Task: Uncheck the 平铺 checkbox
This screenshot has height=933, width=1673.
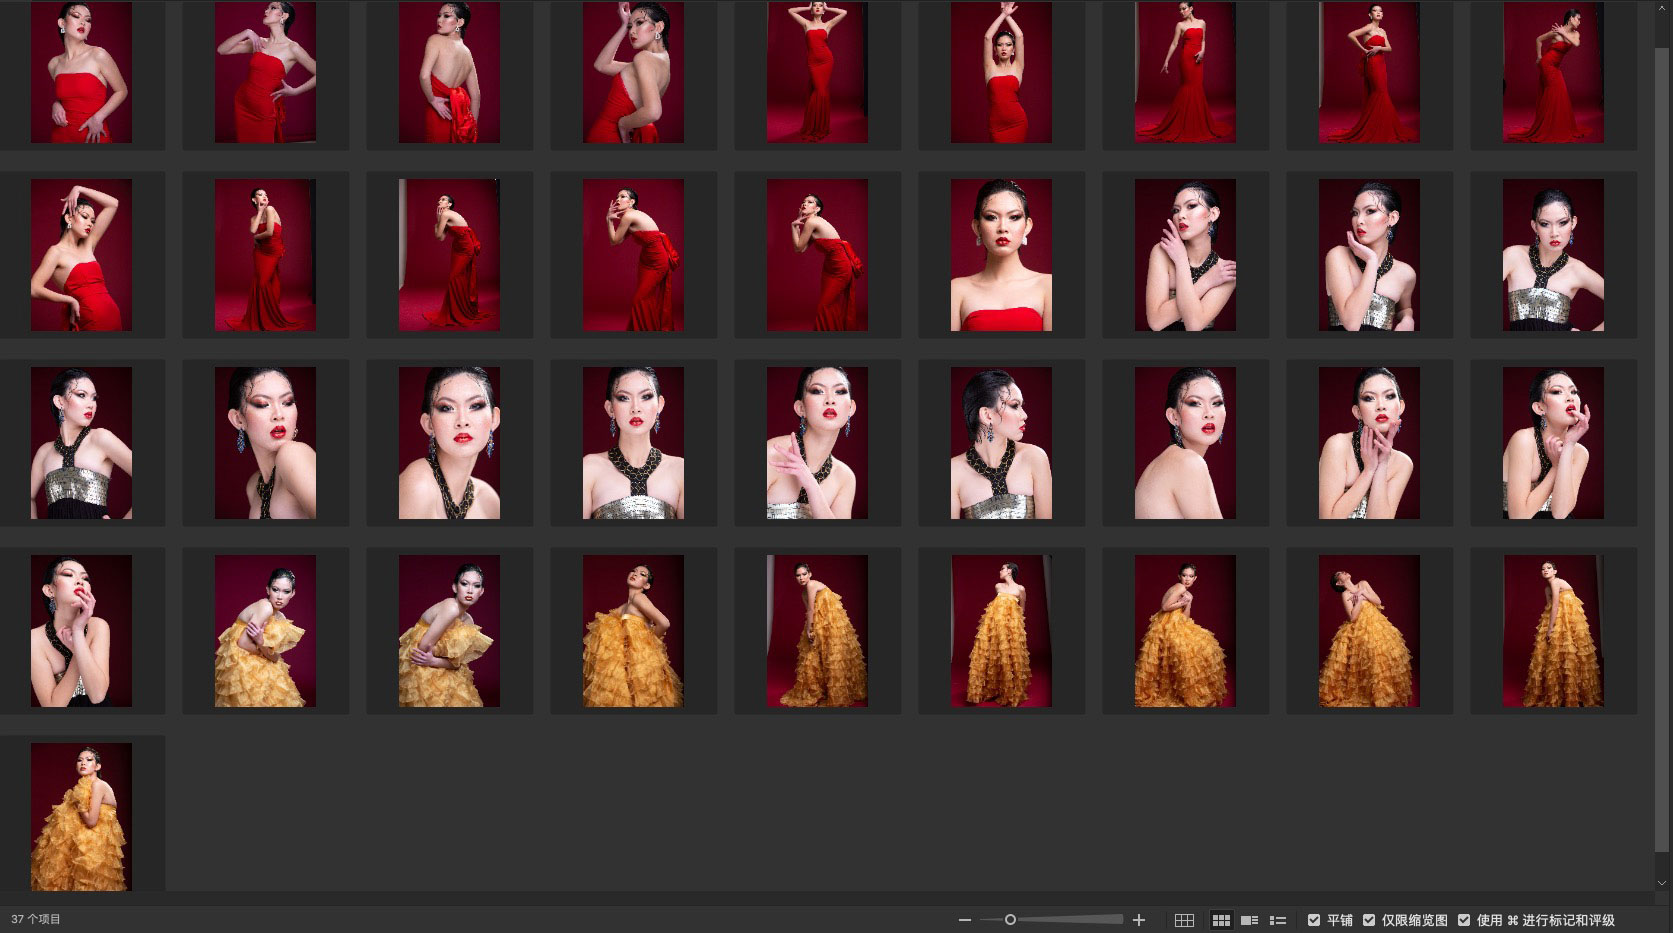Action: [1314, 920]
